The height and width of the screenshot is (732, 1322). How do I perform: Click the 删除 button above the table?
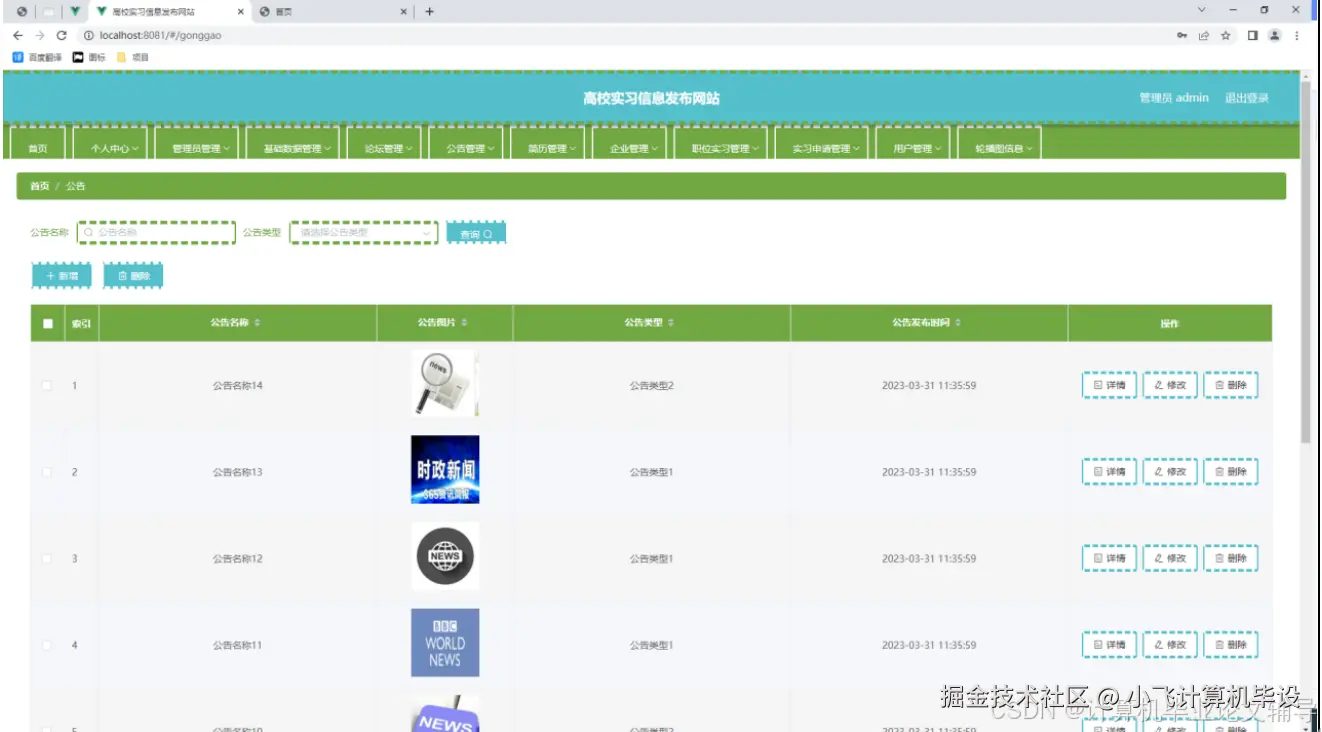[133, 275]
